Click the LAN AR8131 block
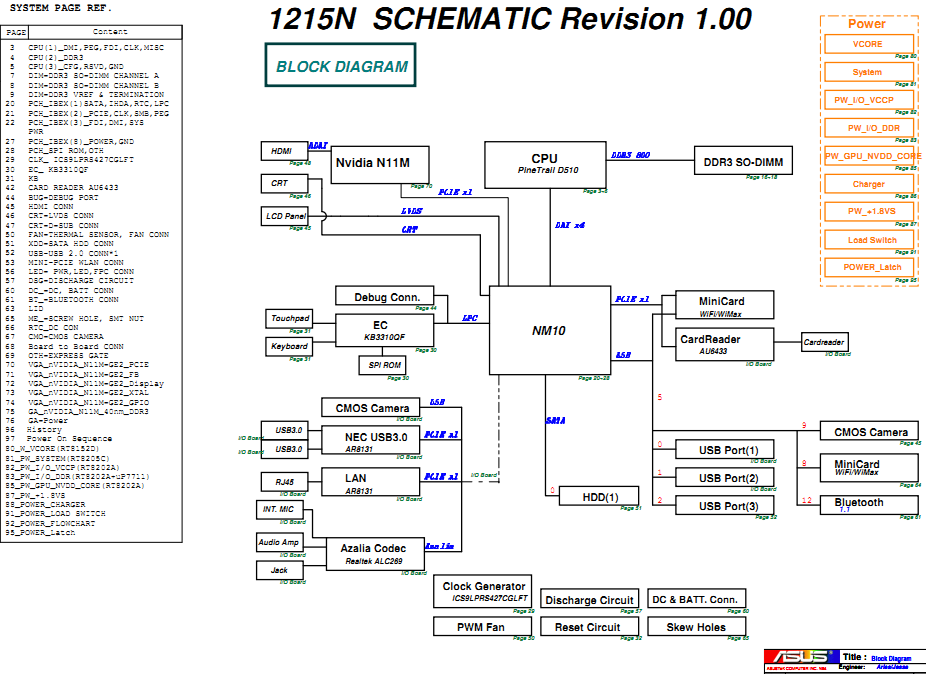The image size is (926, 674). click(x=371, y=481)
